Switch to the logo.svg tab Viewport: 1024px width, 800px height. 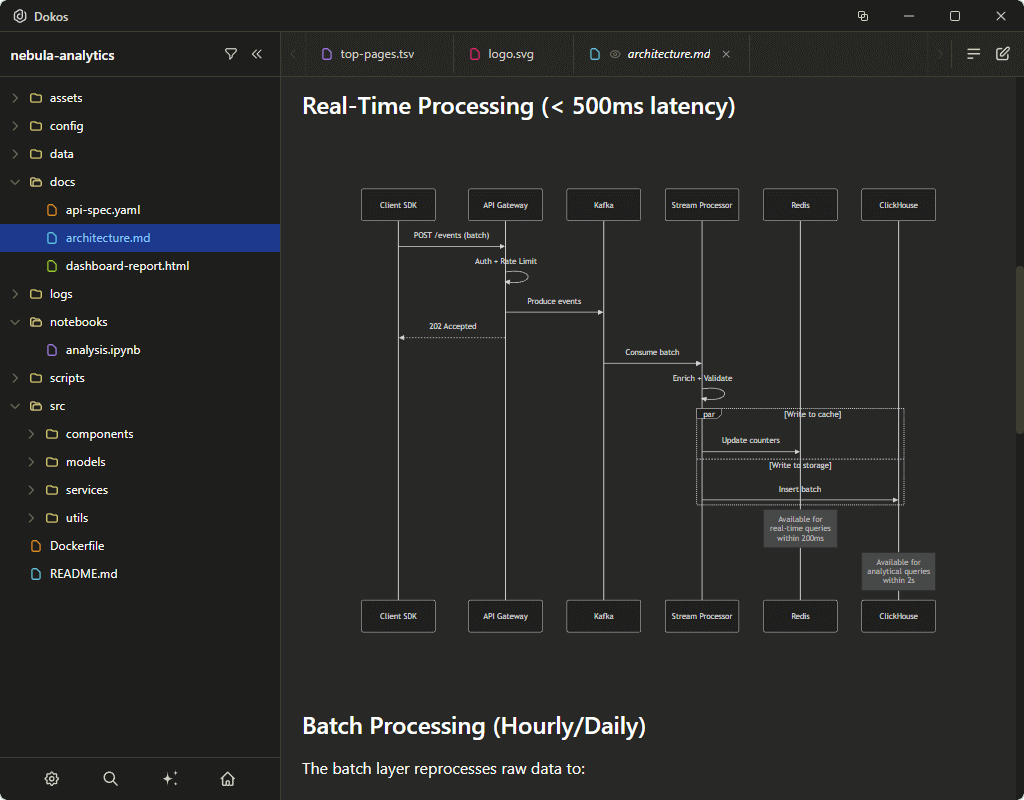pyautogui.click(x=512, y=54)
